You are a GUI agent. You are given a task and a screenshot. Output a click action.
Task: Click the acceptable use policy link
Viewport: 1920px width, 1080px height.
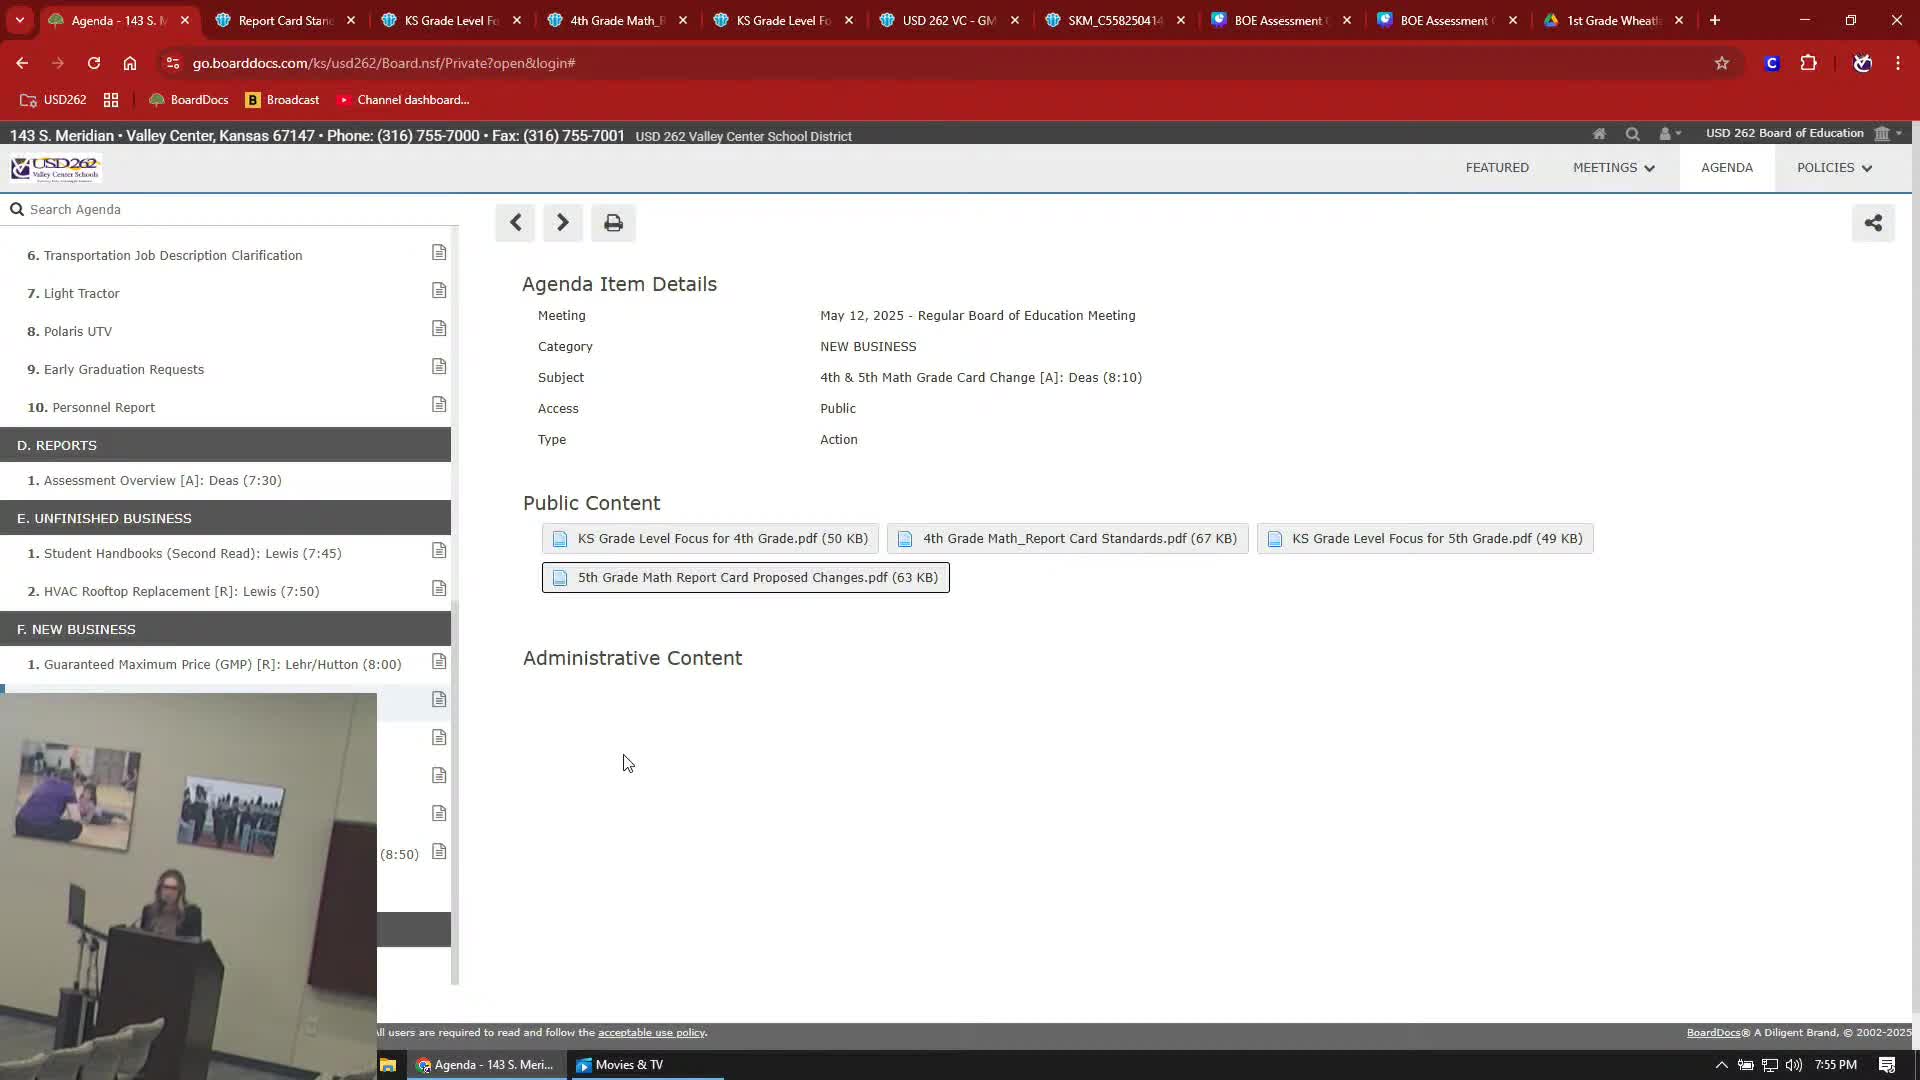point(651,1033)
